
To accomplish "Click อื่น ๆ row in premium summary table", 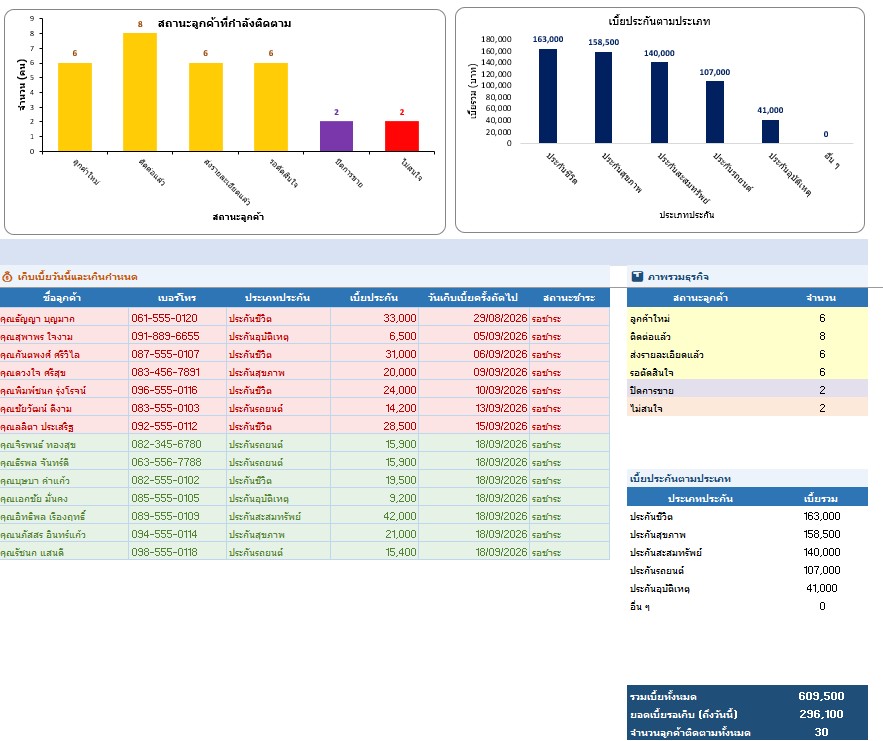I will tap(747, 606).
